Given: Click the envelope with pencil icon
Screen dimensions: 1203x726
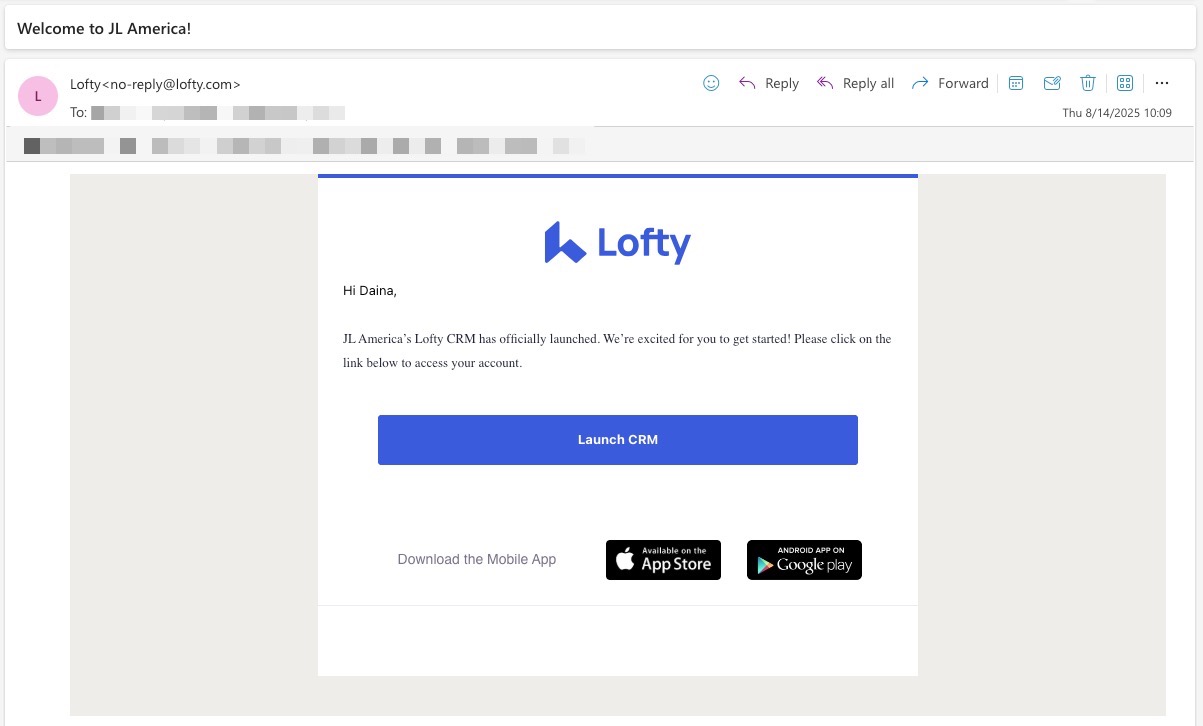Looking at the screenshot, I should coord(1052,83).
